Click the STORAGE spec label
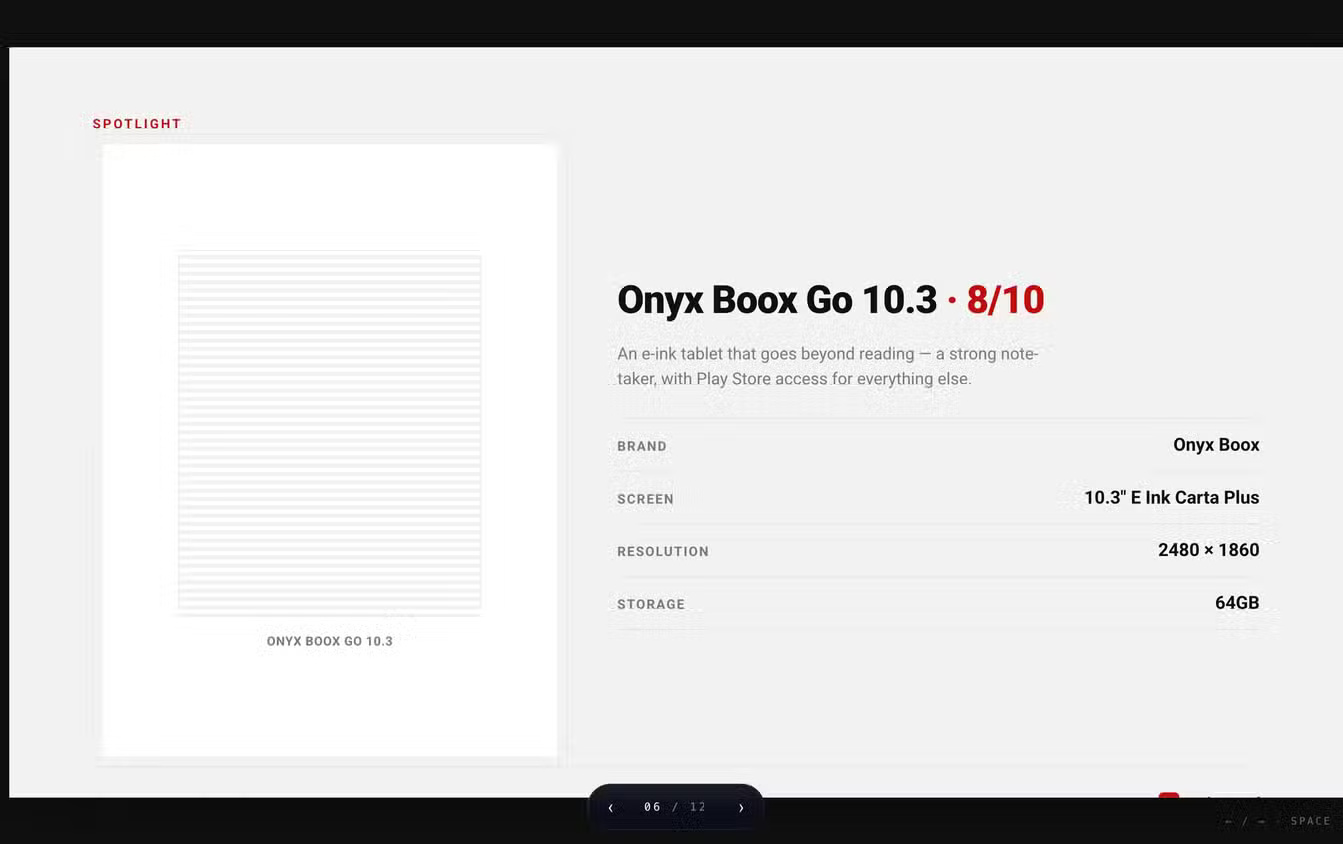This screenshot has height=844, width=1343. [x=651, y=604]
